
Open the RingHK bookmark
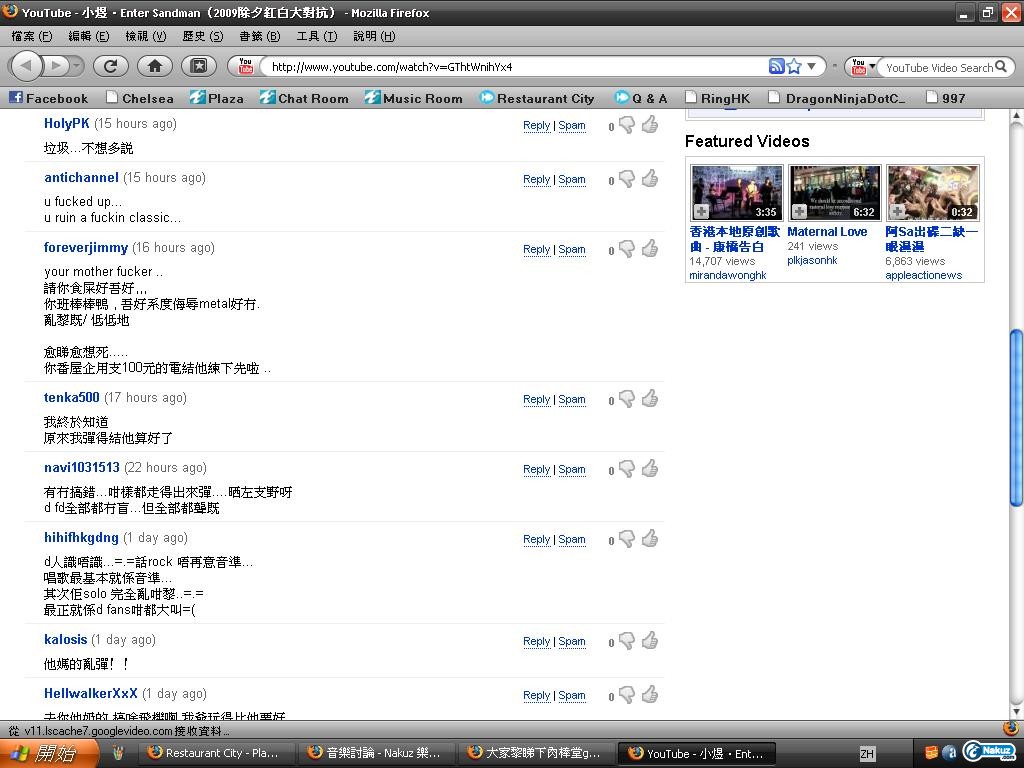pos(717,98)
